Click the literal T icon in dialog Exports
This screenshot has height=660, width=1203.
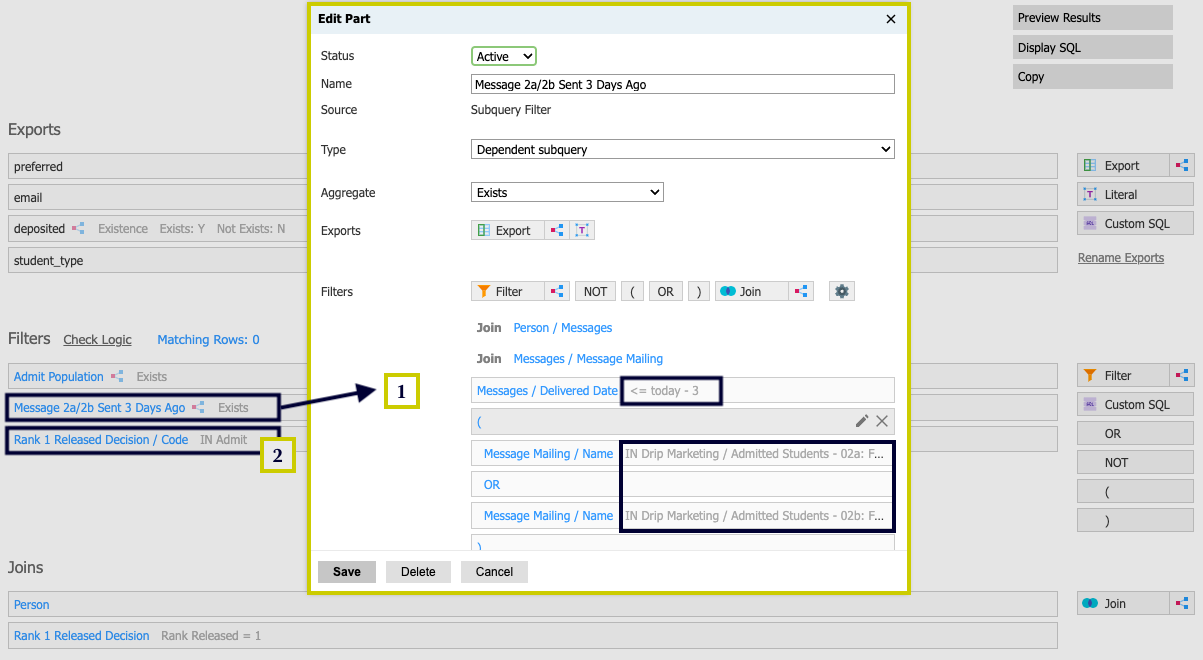click(582, 230)
